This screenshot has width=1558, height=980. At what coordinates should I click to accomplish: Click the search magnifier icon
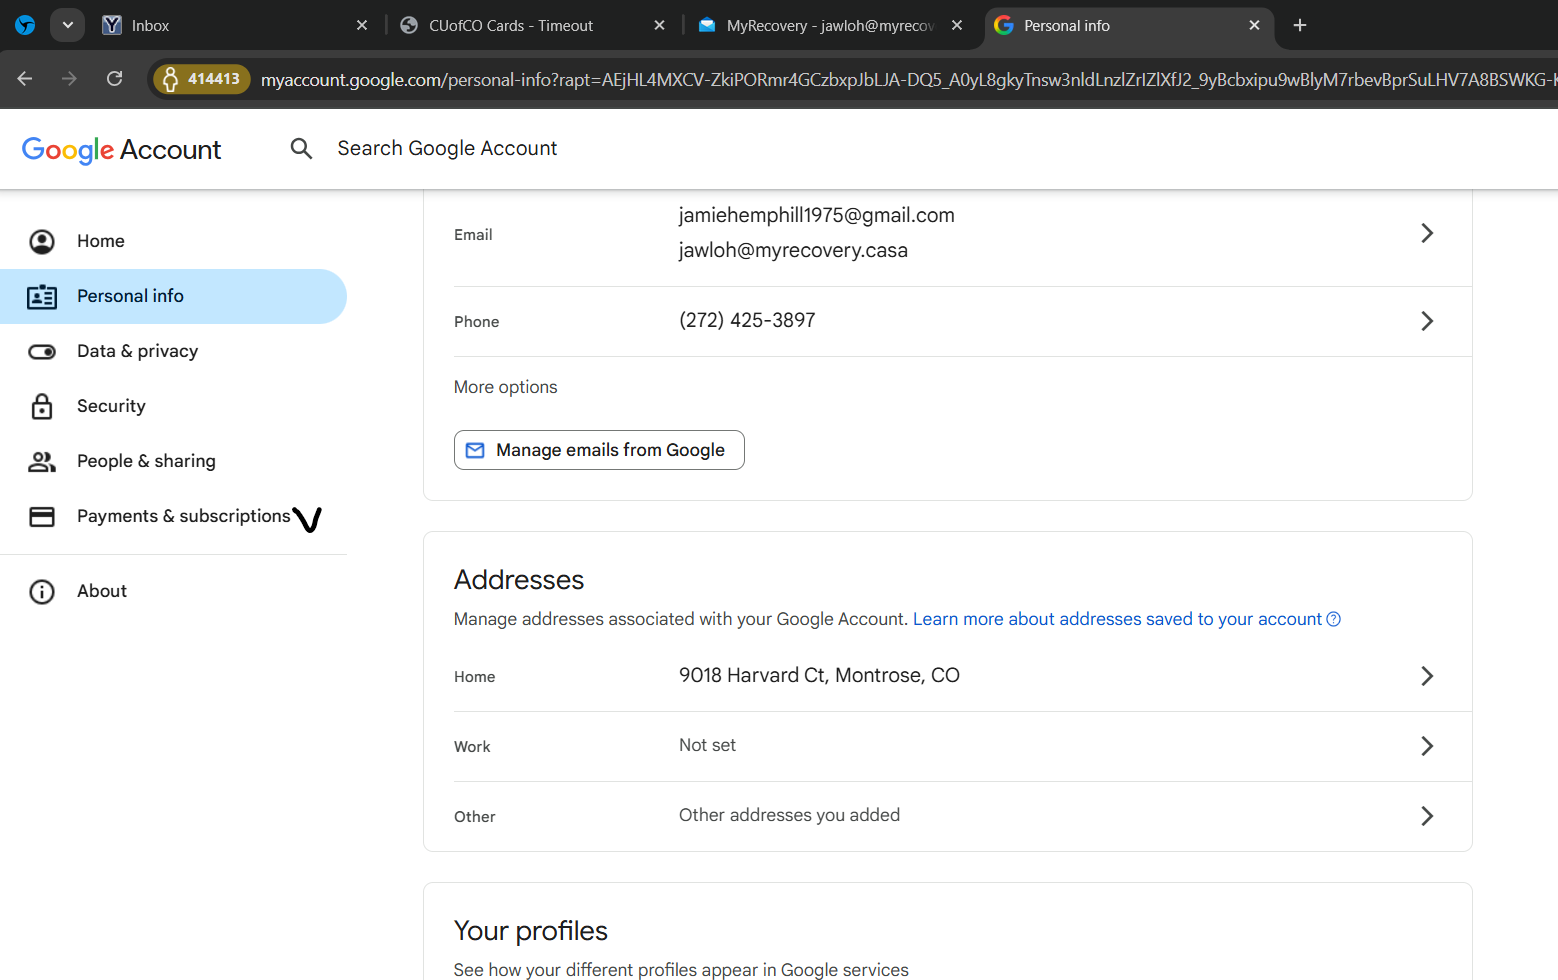[x=301, y=149]
